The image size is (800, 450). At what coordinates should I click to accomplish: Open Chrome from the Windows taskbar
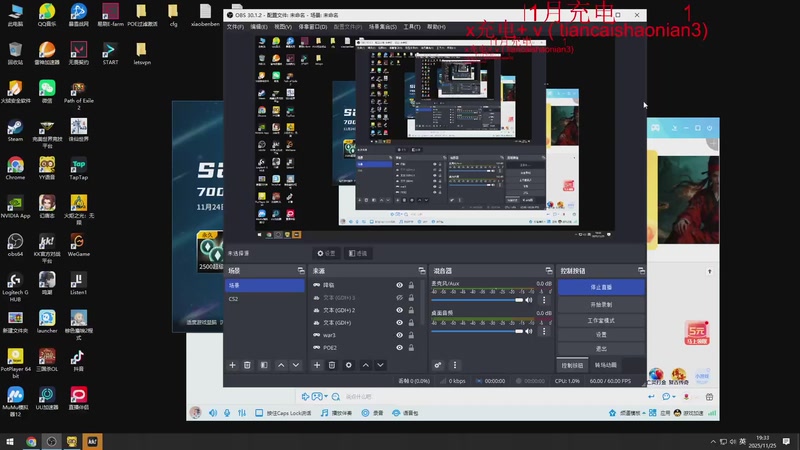tap(31, 442)
